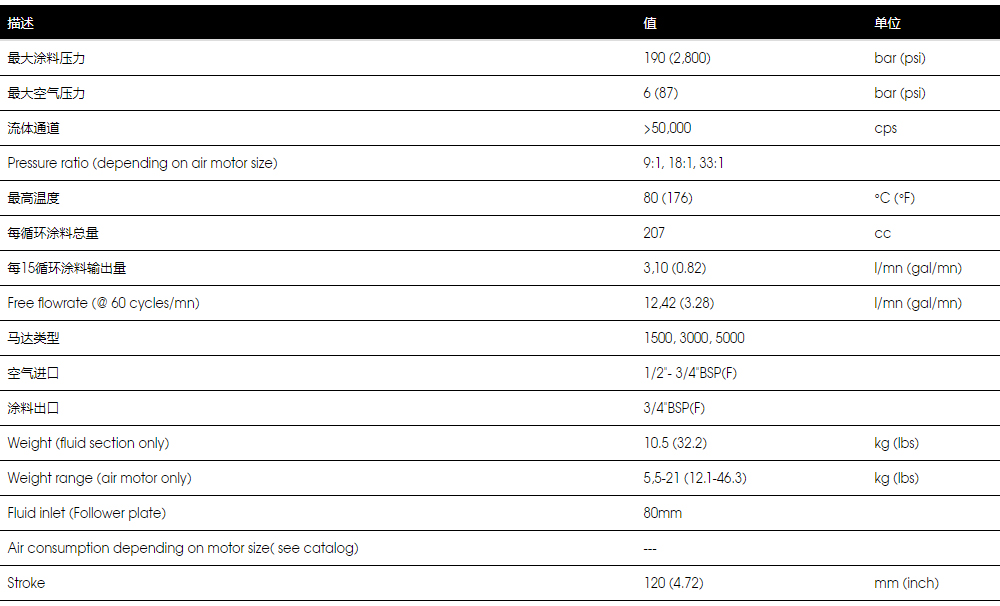Click the 5,5-21 (12.1-46.3) weight value

[695, 478]
